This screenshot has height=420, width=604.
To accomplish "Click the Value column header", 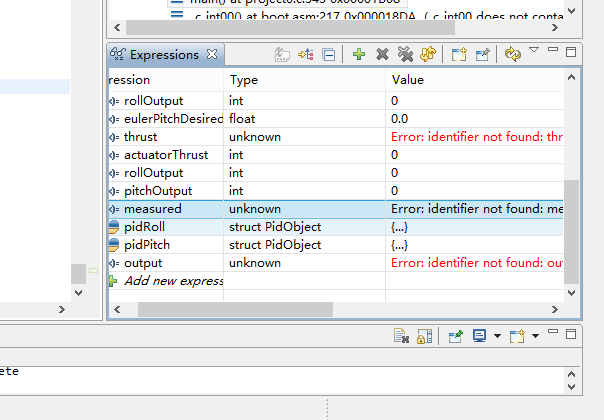I will [x=474, y=80].
